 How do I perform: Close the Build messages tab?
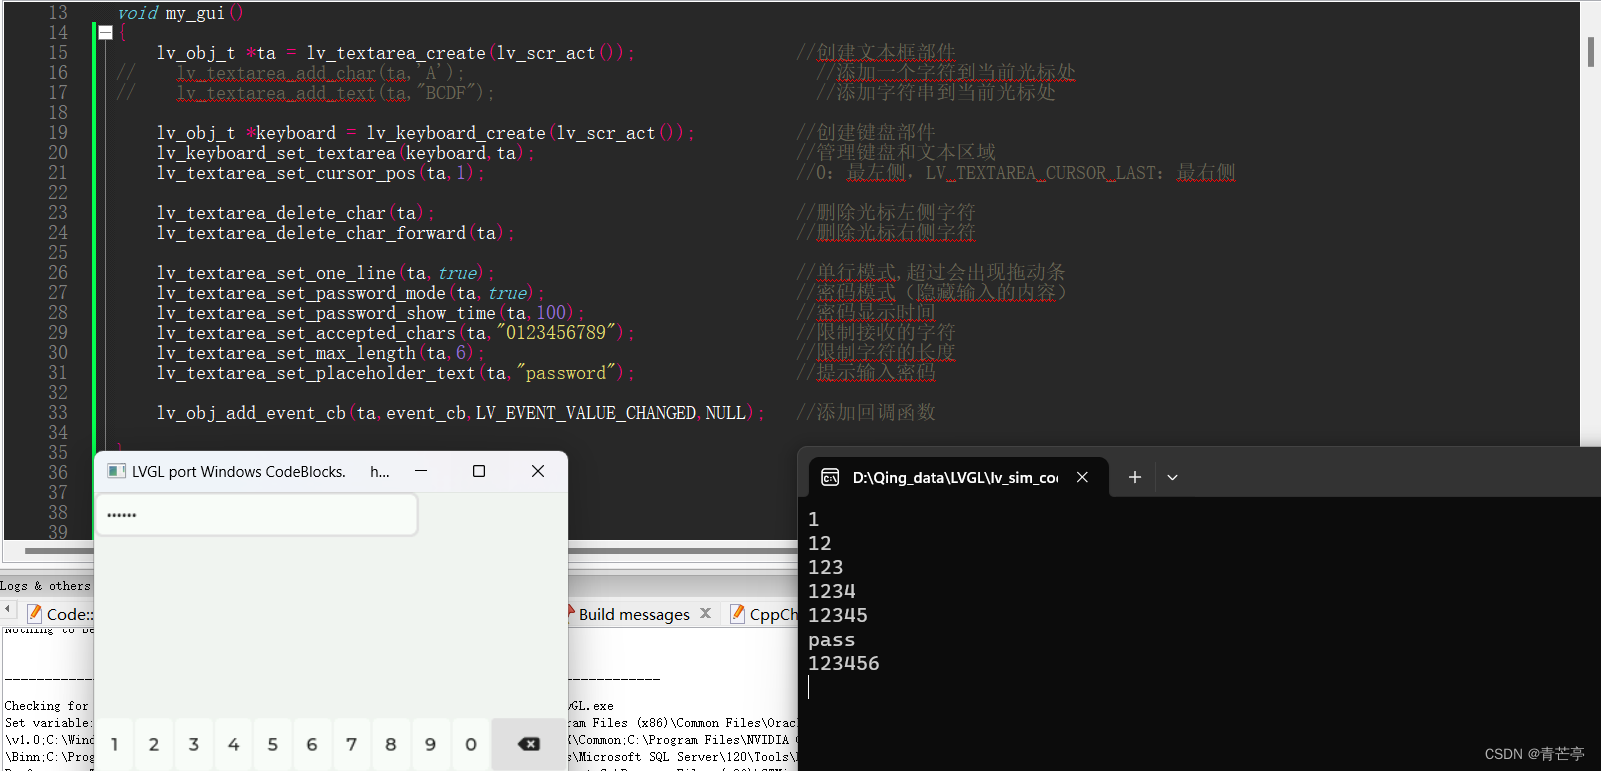coord(705,613)
